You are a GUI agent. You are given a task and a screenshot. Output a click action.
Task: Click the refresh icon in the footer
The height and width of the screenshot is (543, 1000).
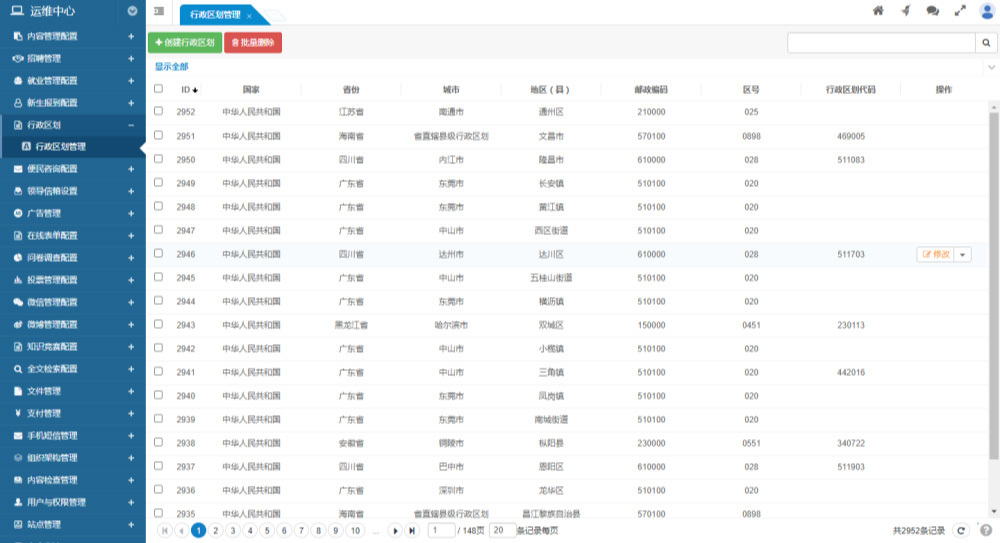click(x=961, y=531)
